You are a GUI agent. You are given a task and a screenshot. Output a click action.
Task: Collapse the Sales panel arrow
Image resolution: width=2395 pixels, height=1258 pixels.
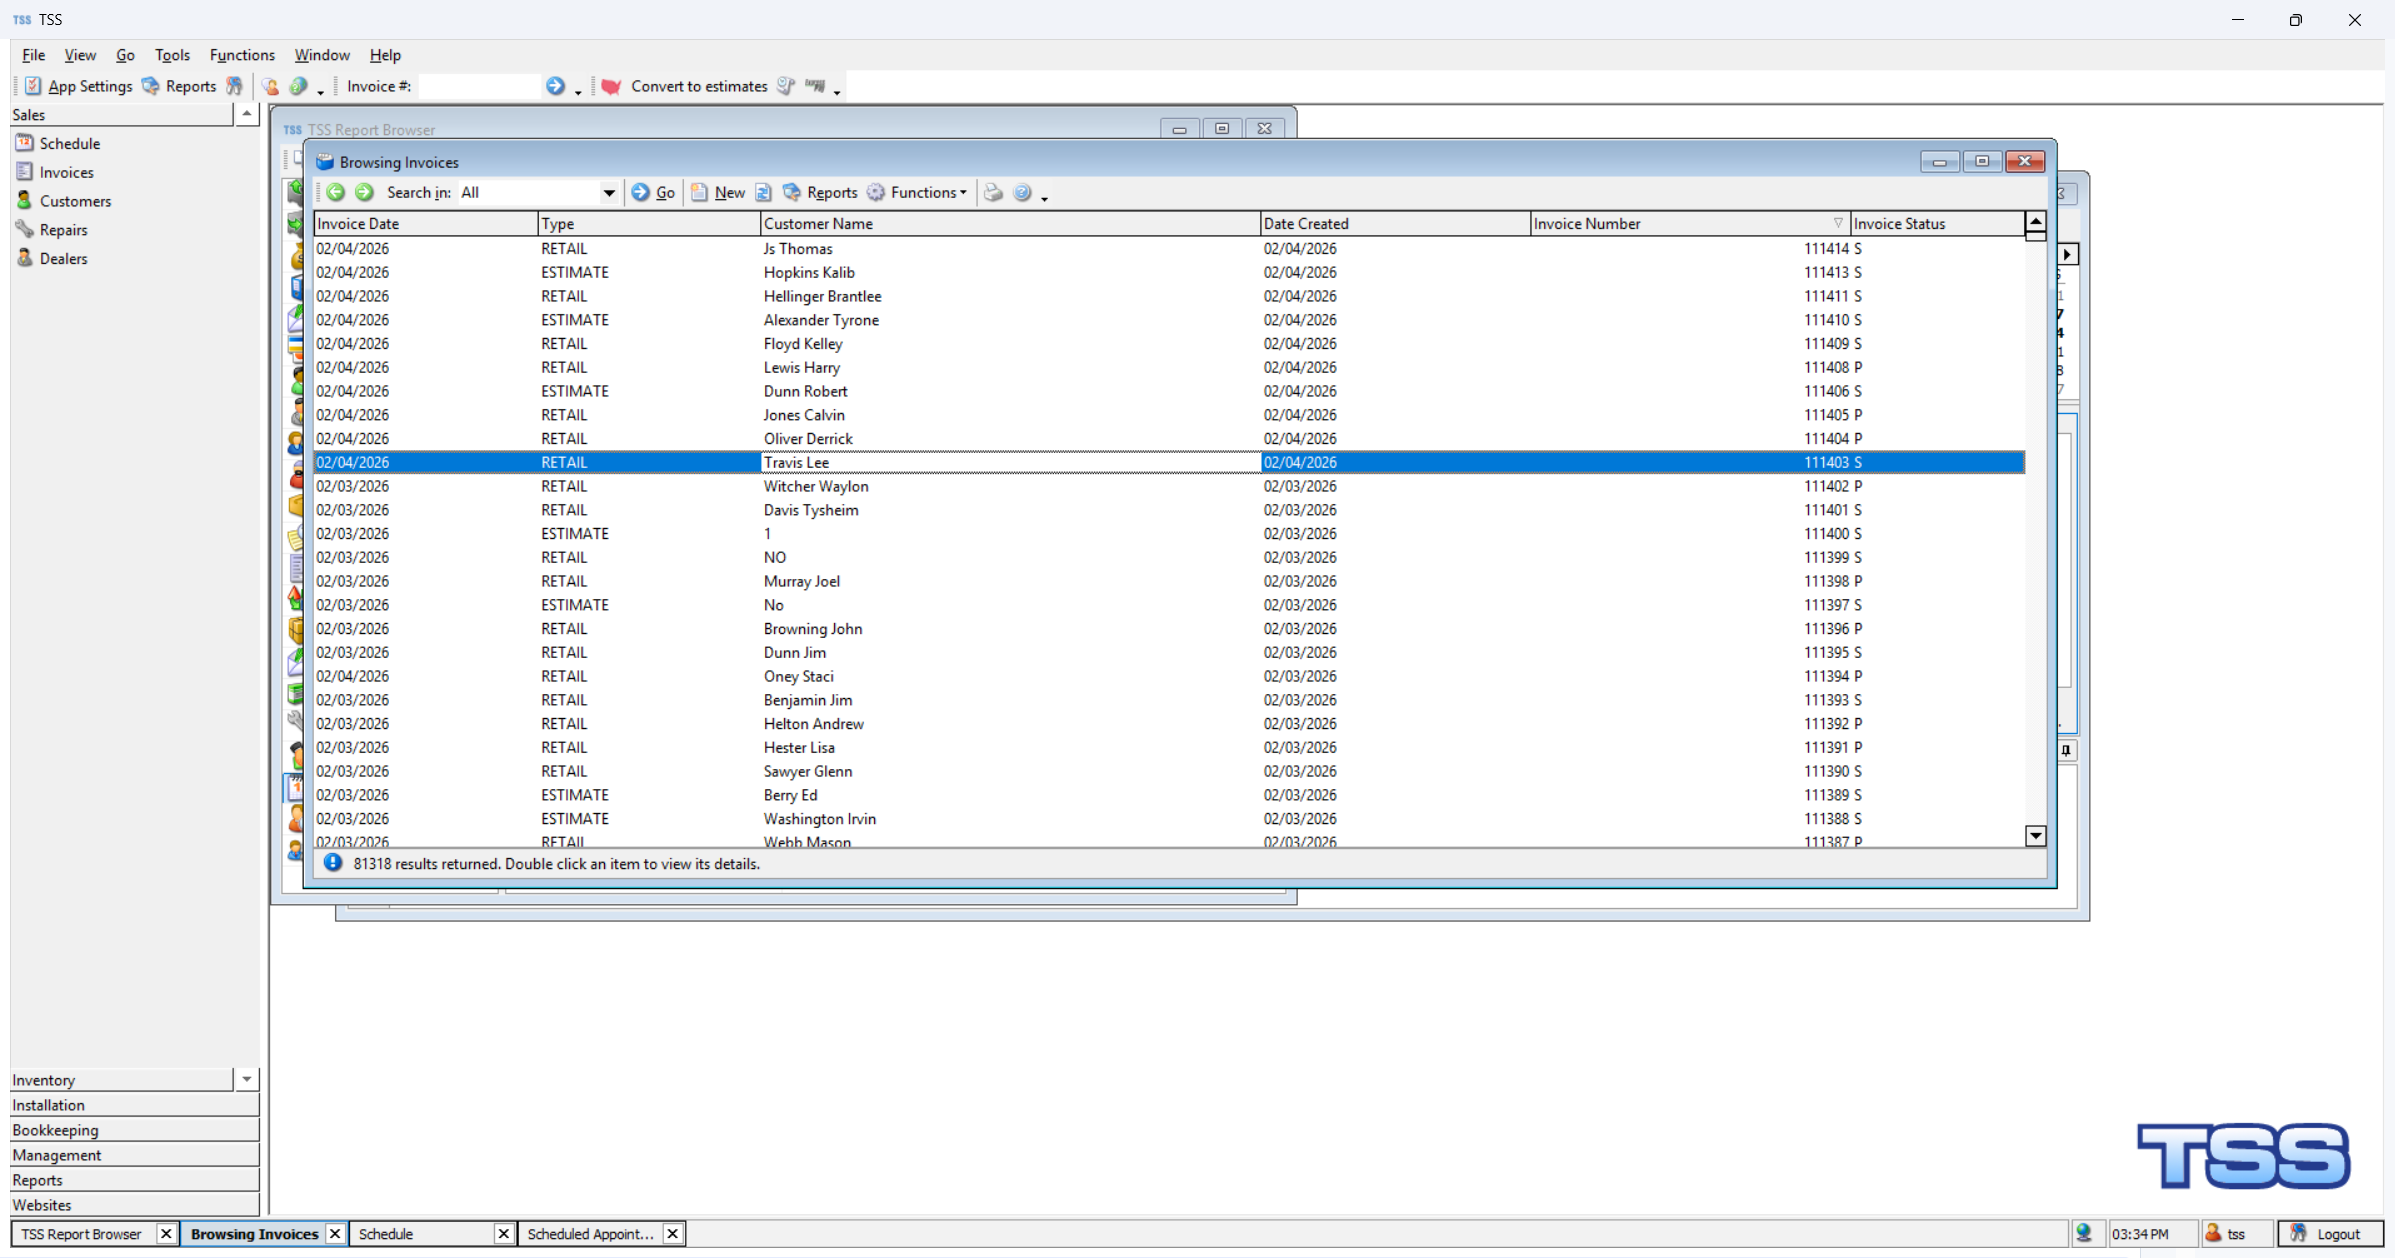click(246, 114)
